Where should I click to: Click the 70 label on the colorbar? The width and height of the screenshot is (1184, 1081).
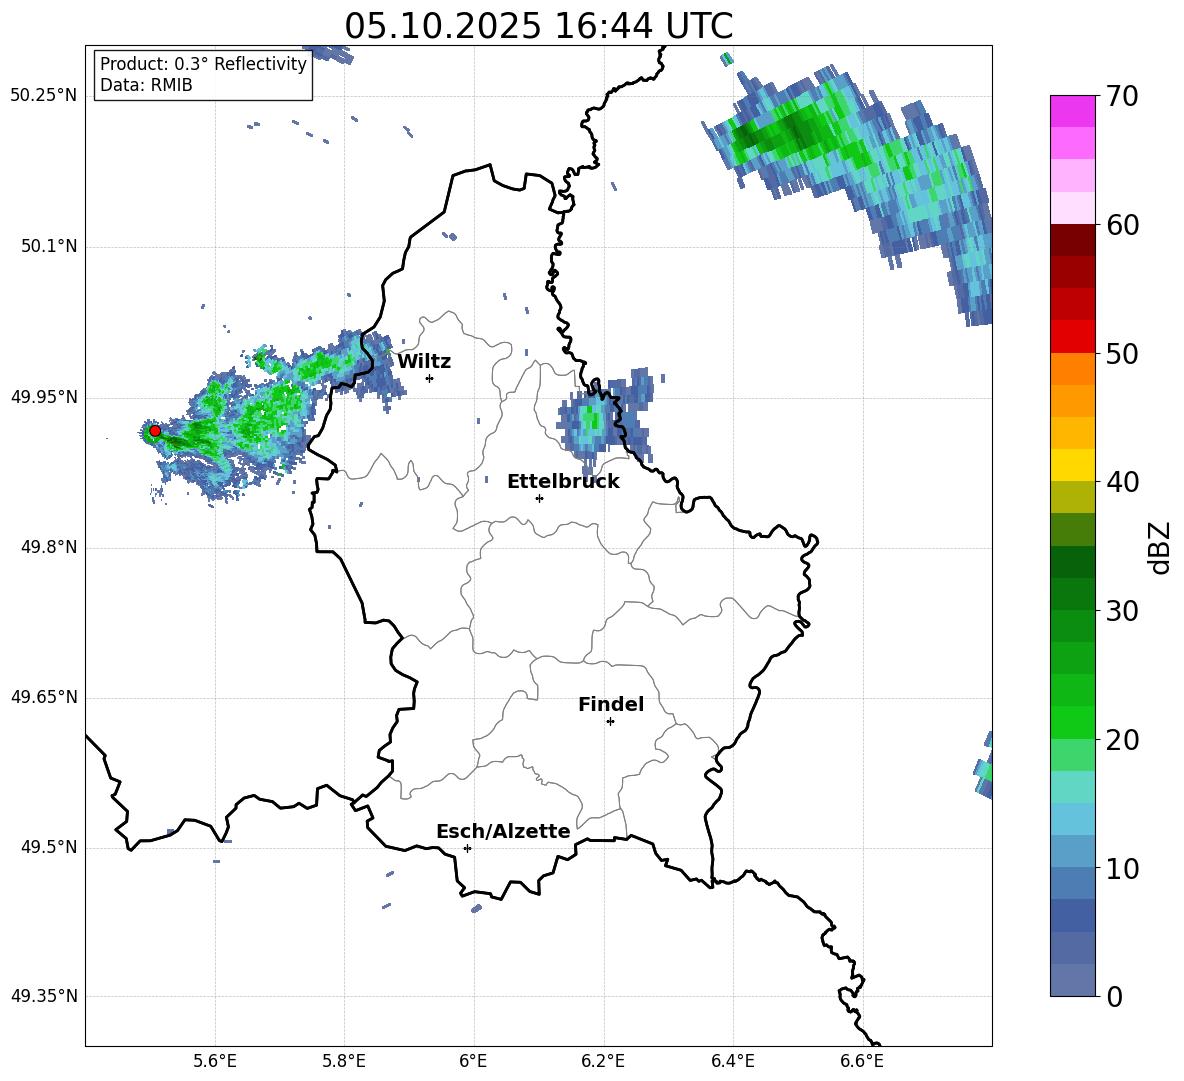(1122, 97)
